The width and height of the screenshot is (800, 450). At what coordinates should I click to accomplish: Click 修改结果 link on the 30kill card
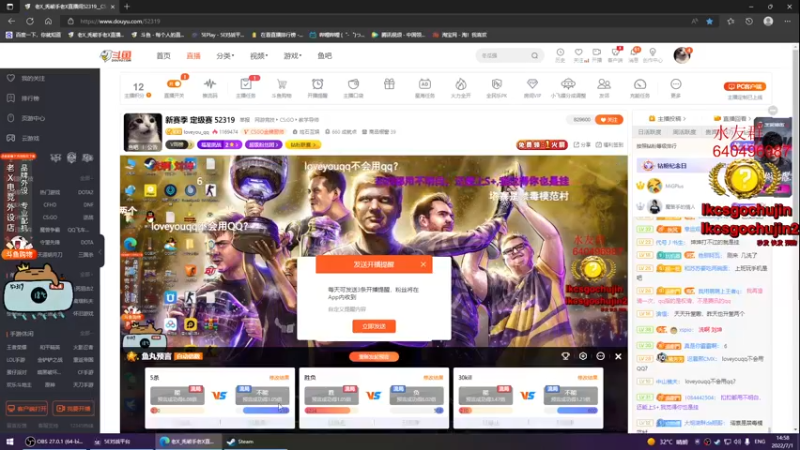(587, 378)
